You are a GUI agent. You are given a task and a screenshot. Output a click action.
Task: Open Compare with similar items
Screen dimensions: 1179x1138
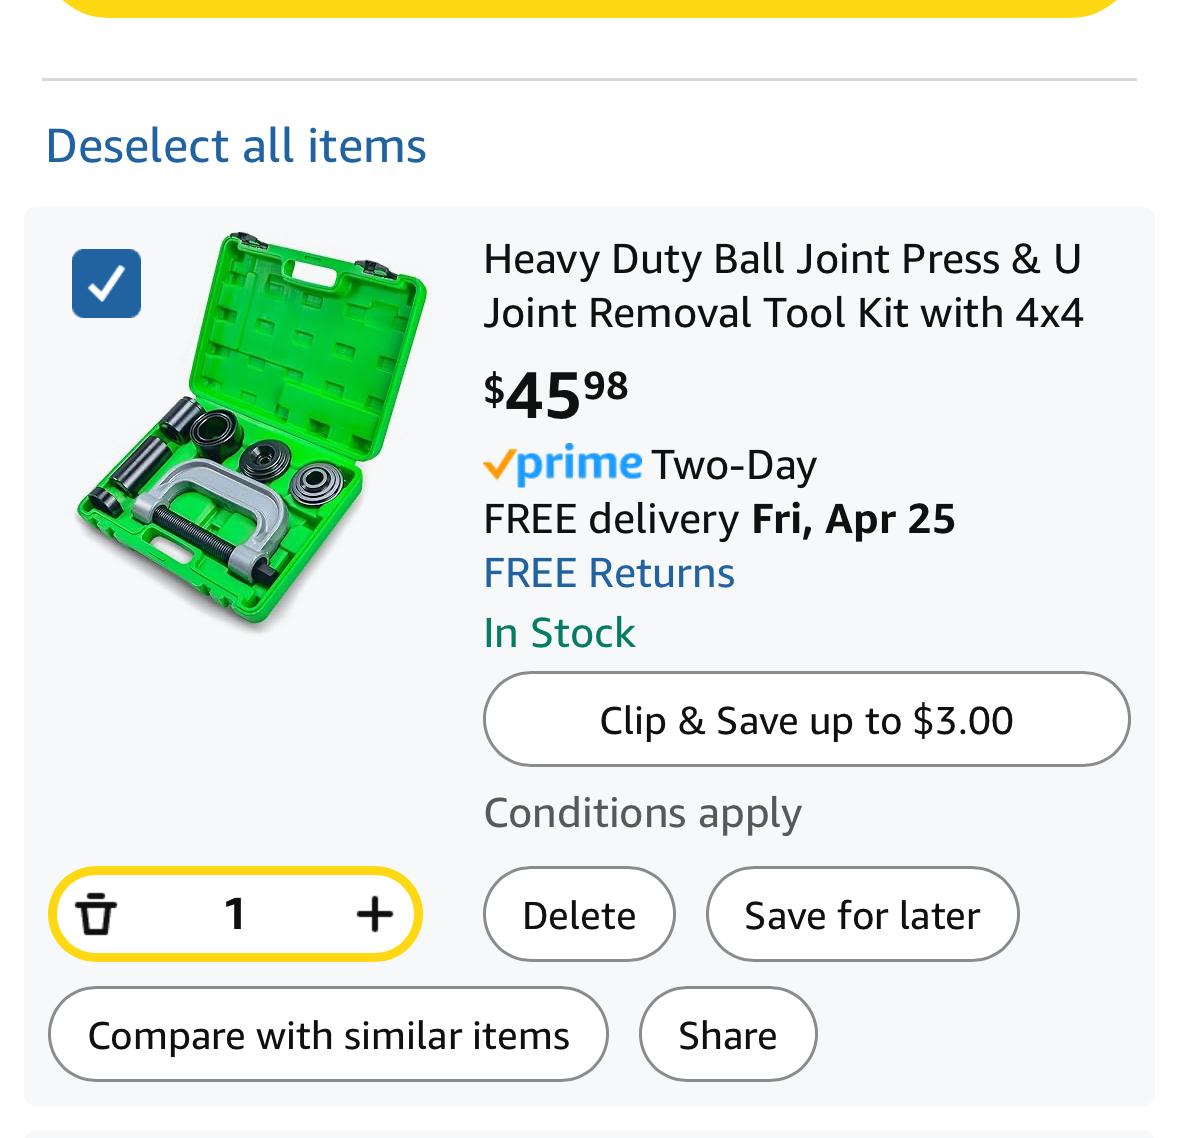point(329,1034)
